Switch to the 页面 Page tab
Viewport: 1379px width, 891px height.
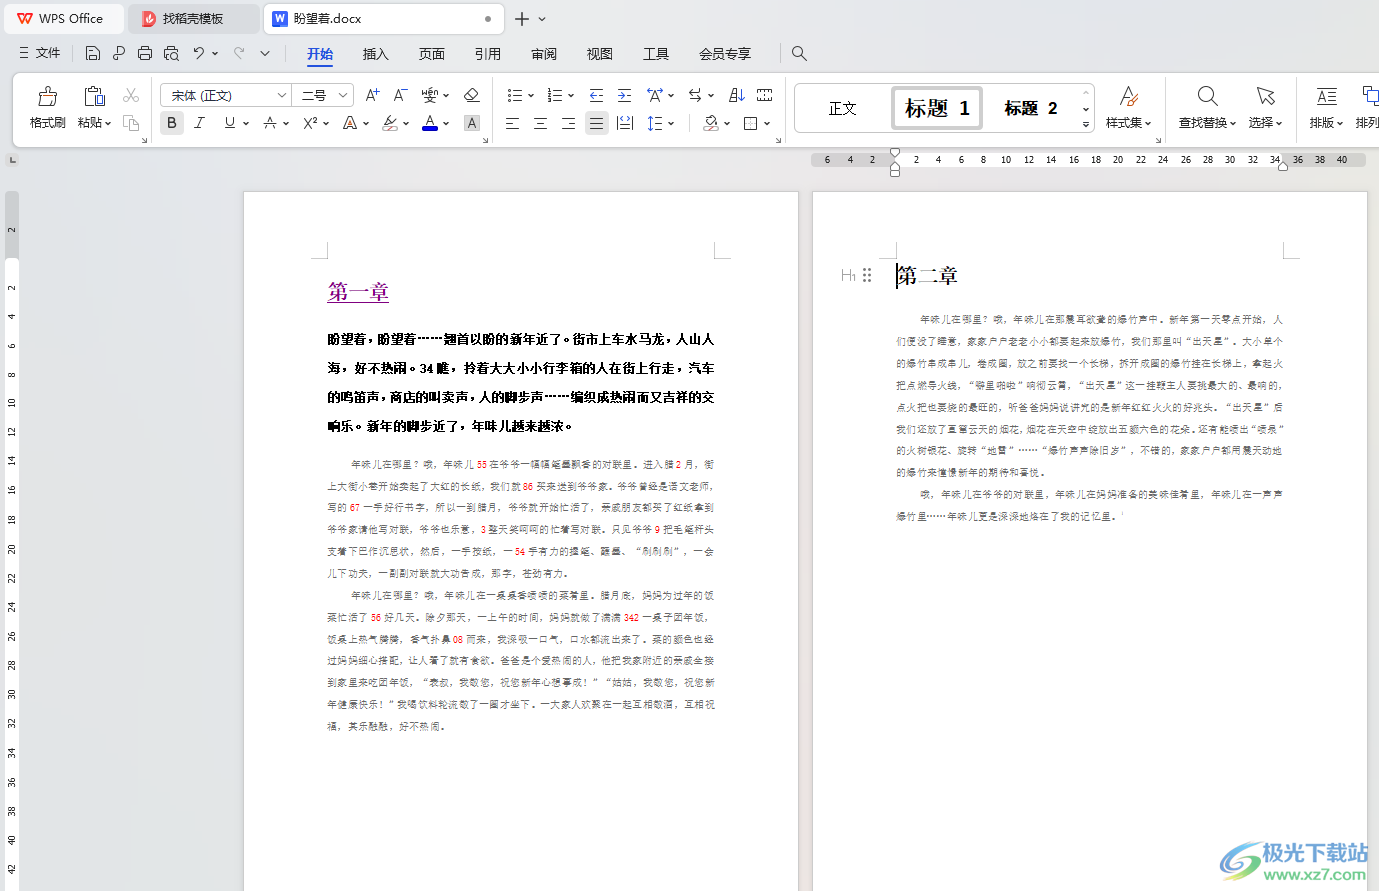click(x=432, y=54)
